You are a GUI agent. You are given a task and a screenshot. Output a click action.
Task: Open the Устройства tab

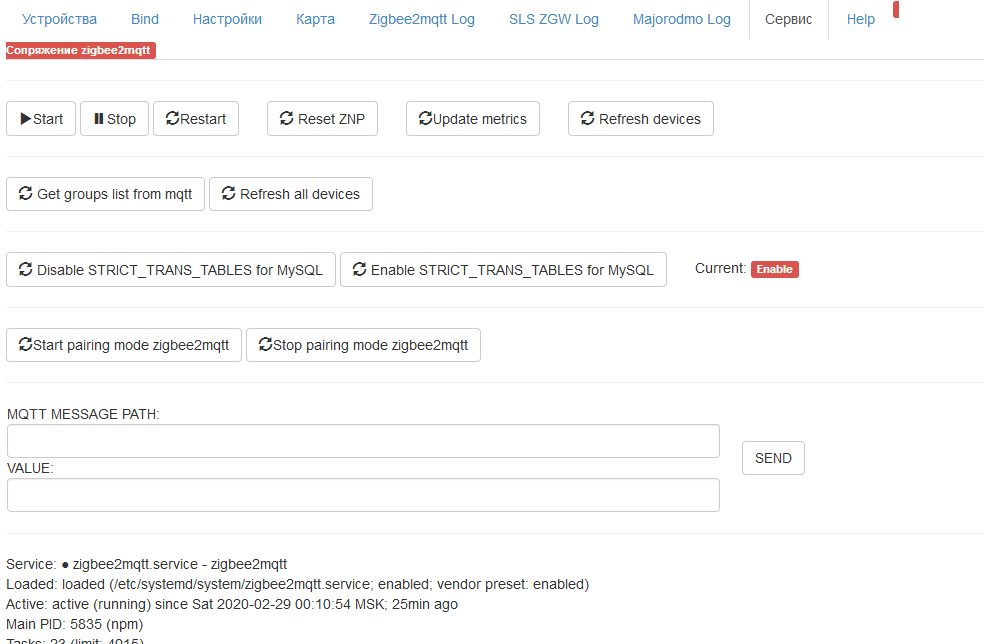point(59,19)
